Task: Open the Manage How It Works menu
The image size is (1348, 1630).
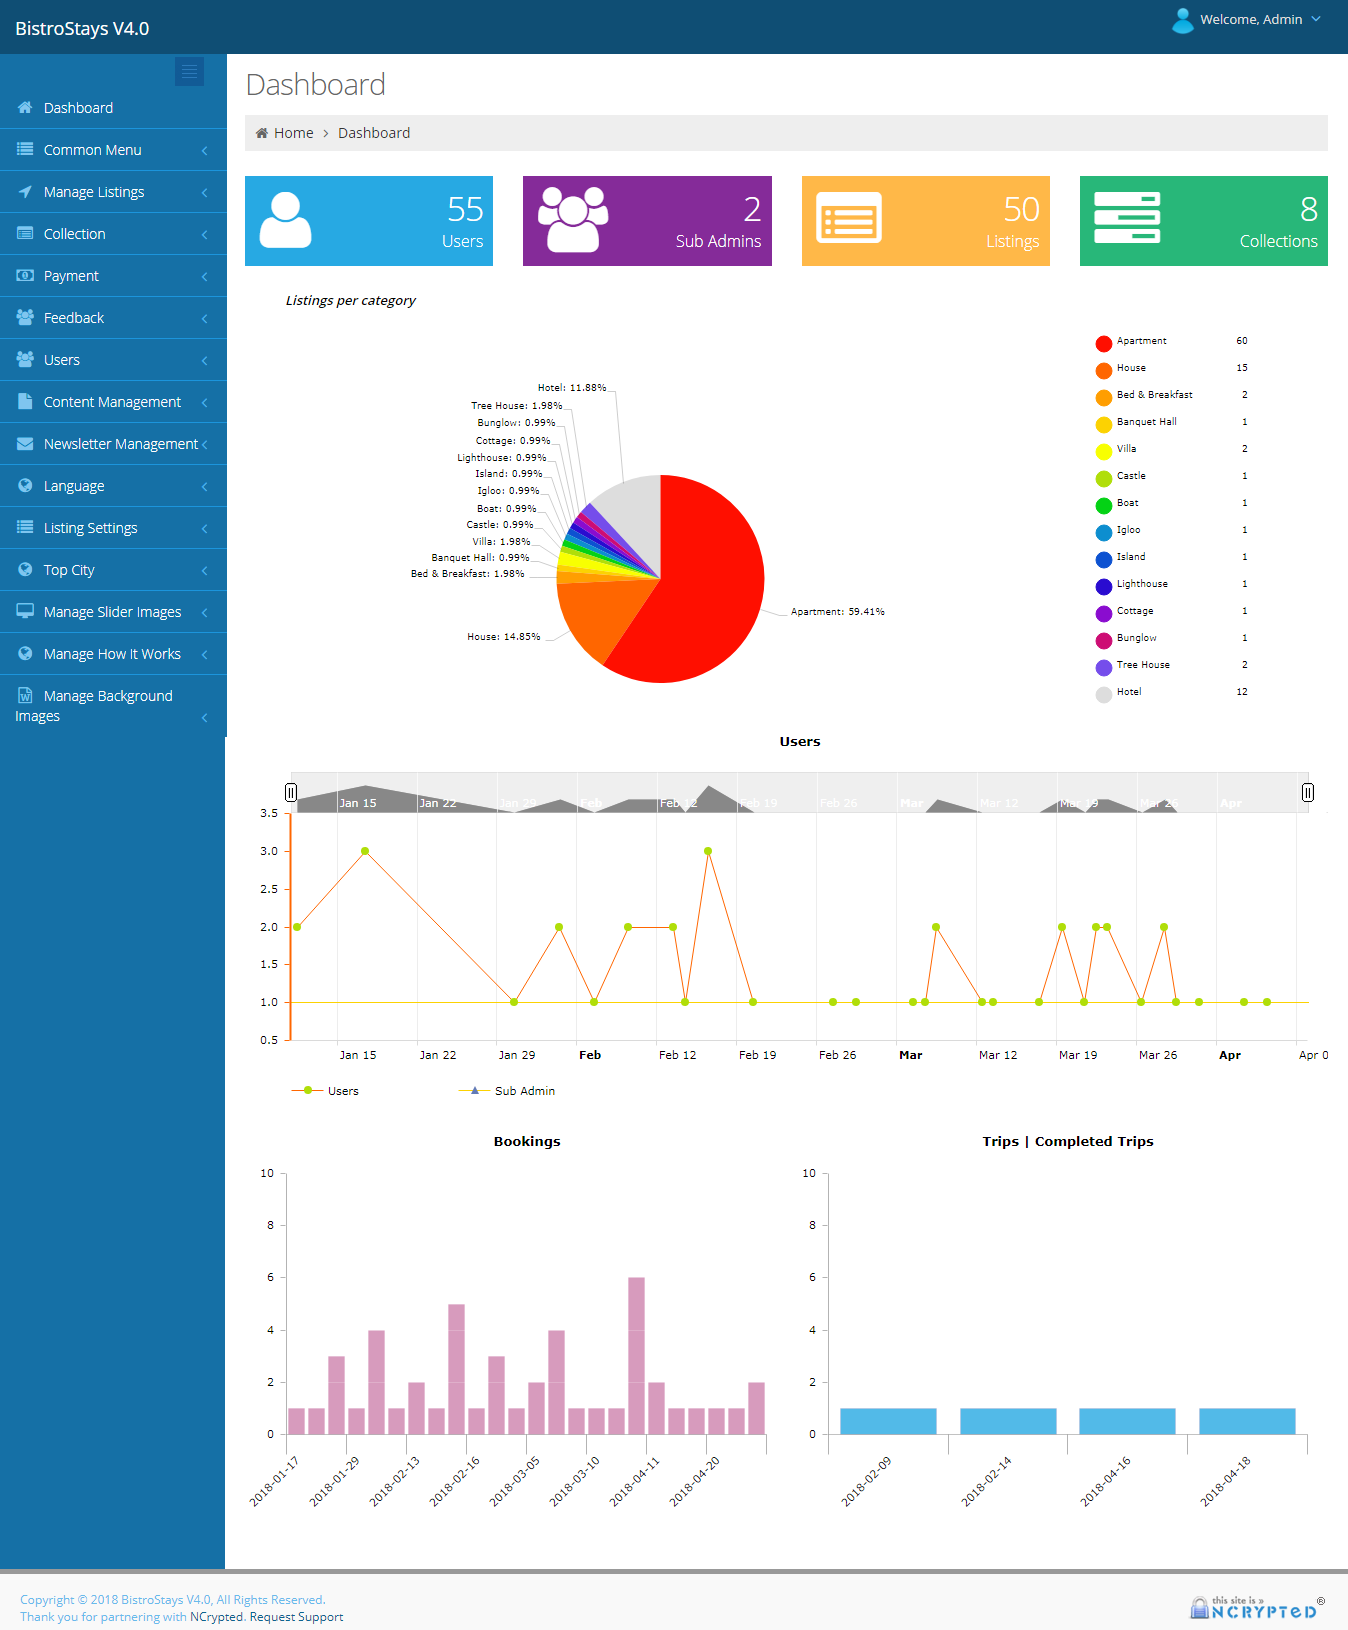Action: pos(113,654)
